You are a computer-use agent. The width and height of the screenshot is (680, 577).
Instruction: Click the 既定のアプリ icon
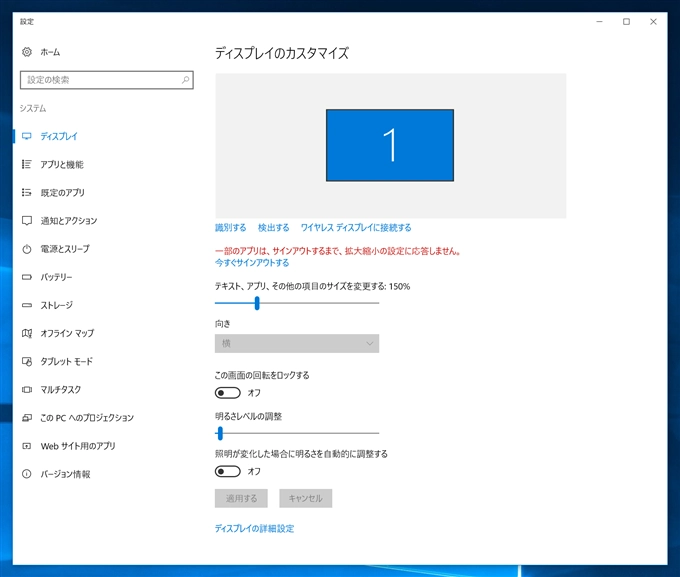click(27, 193)
